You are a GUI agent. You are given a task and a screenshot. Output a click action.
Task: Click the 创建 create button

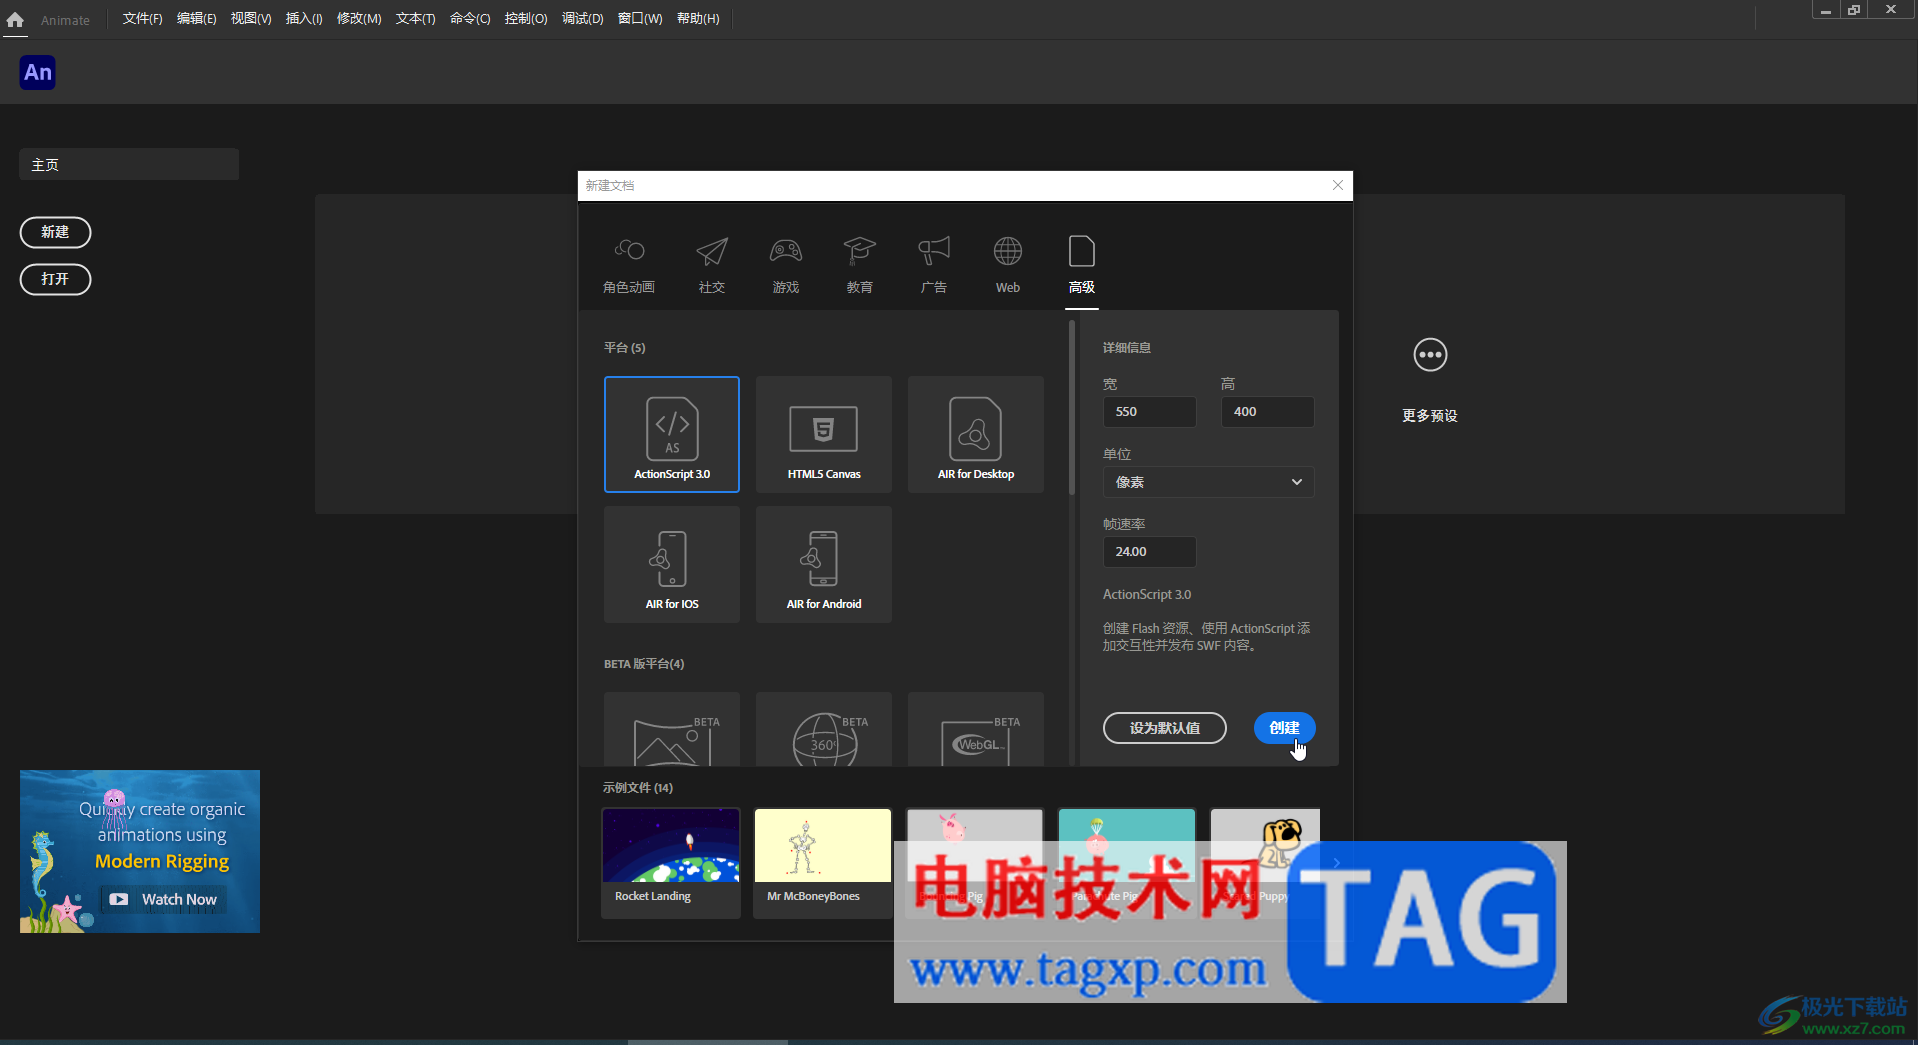point(1285,728)
